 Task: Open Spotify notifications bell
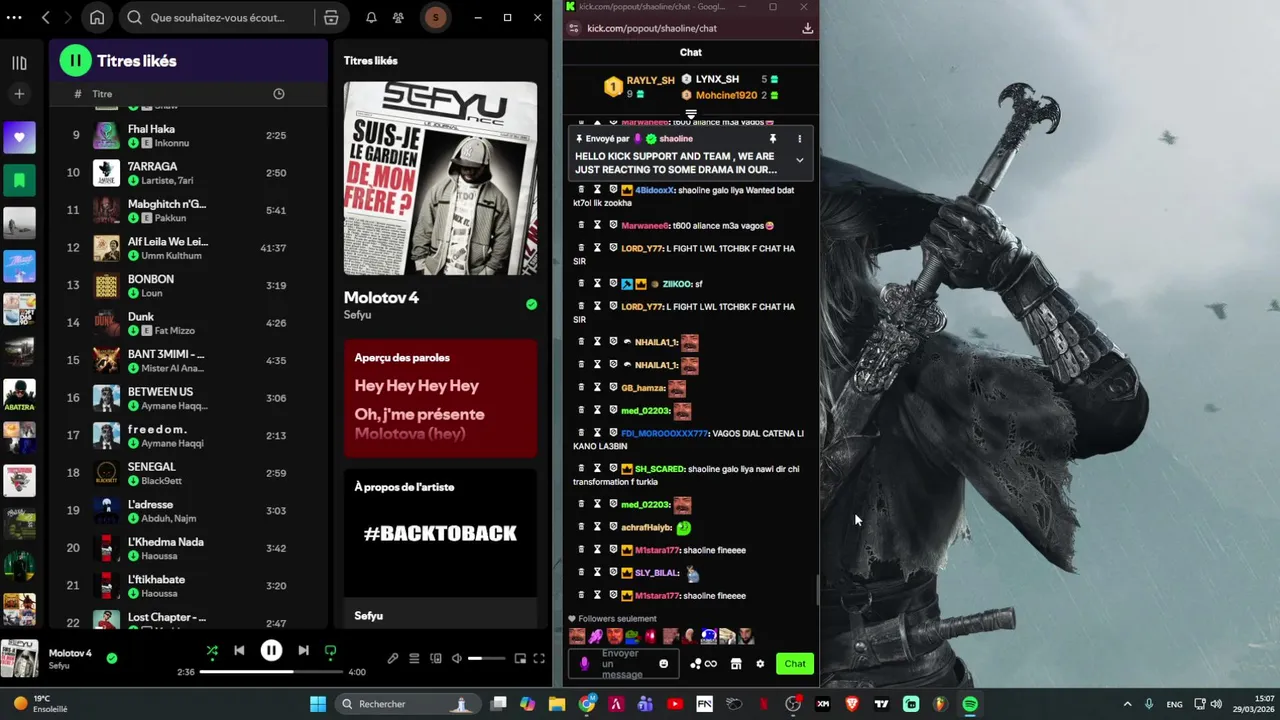[x=371, y=18]
